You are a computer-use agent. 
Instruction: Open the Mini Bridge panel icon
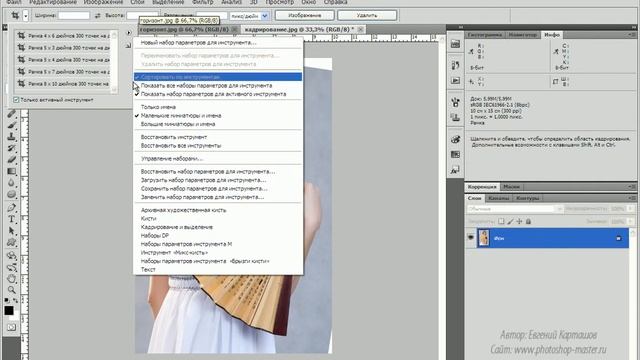[x=456, y=44]
